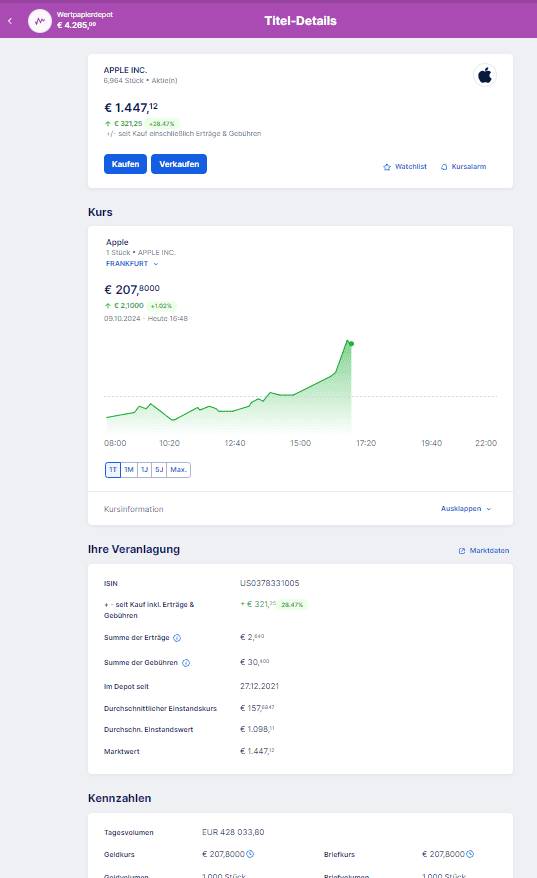The width and height of the screenshot is (537, 878).
Task: Click the Kursinformation label
Action: pyautogui.click(x=134, y=509)
